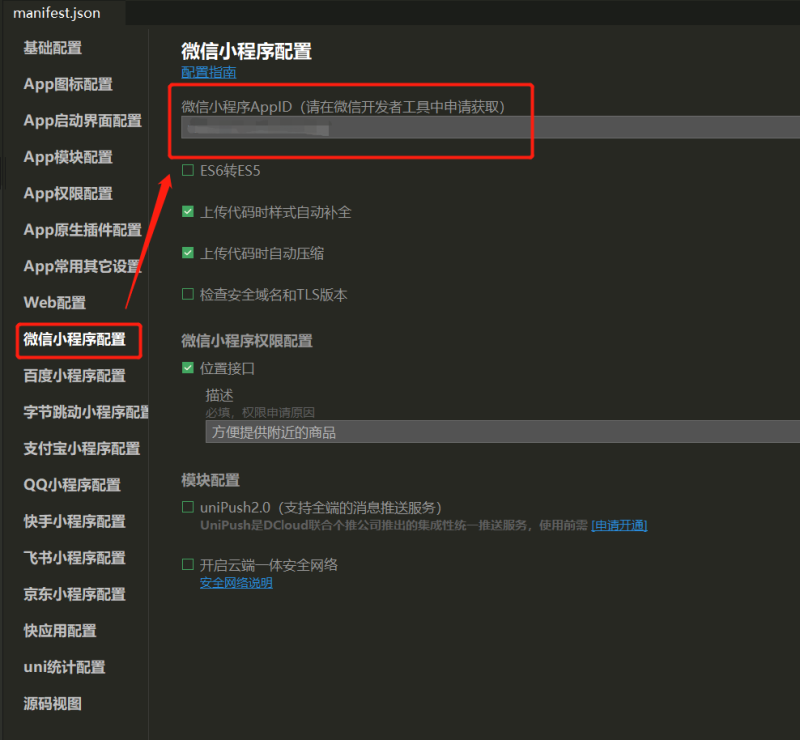
Task: Open the manifest.json editor tab
Action: click(x=57, y=13)
